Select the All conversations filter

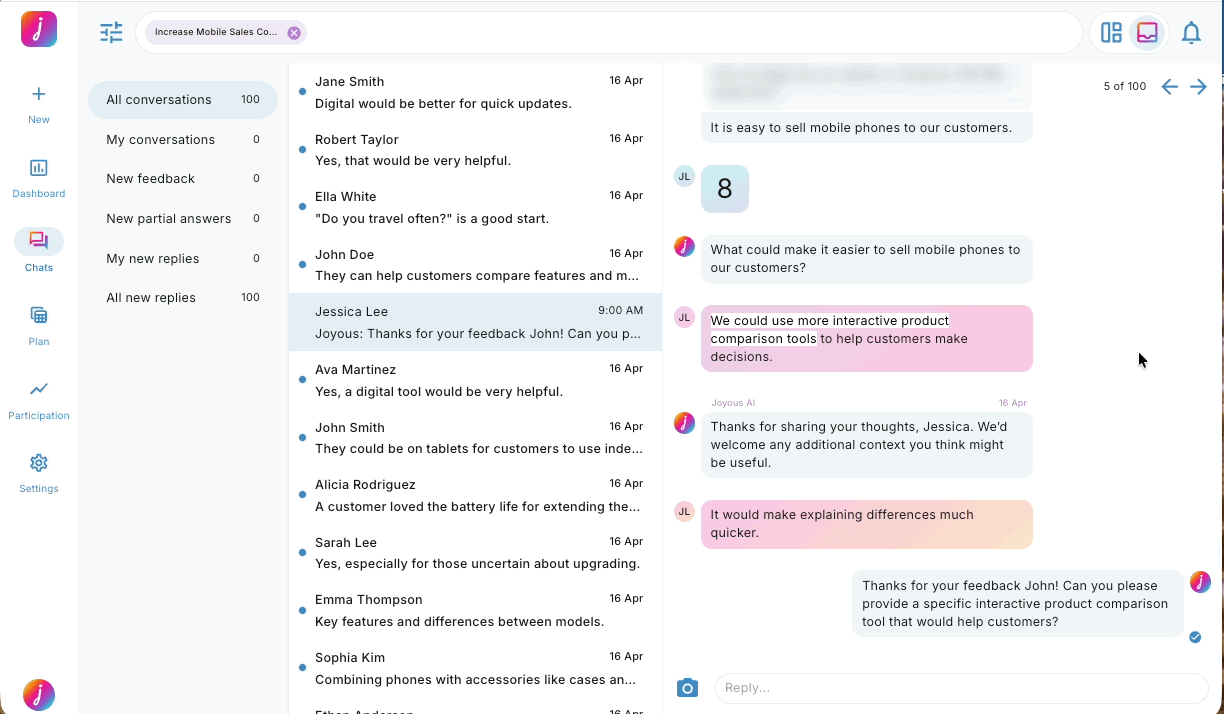click(159, 100)
